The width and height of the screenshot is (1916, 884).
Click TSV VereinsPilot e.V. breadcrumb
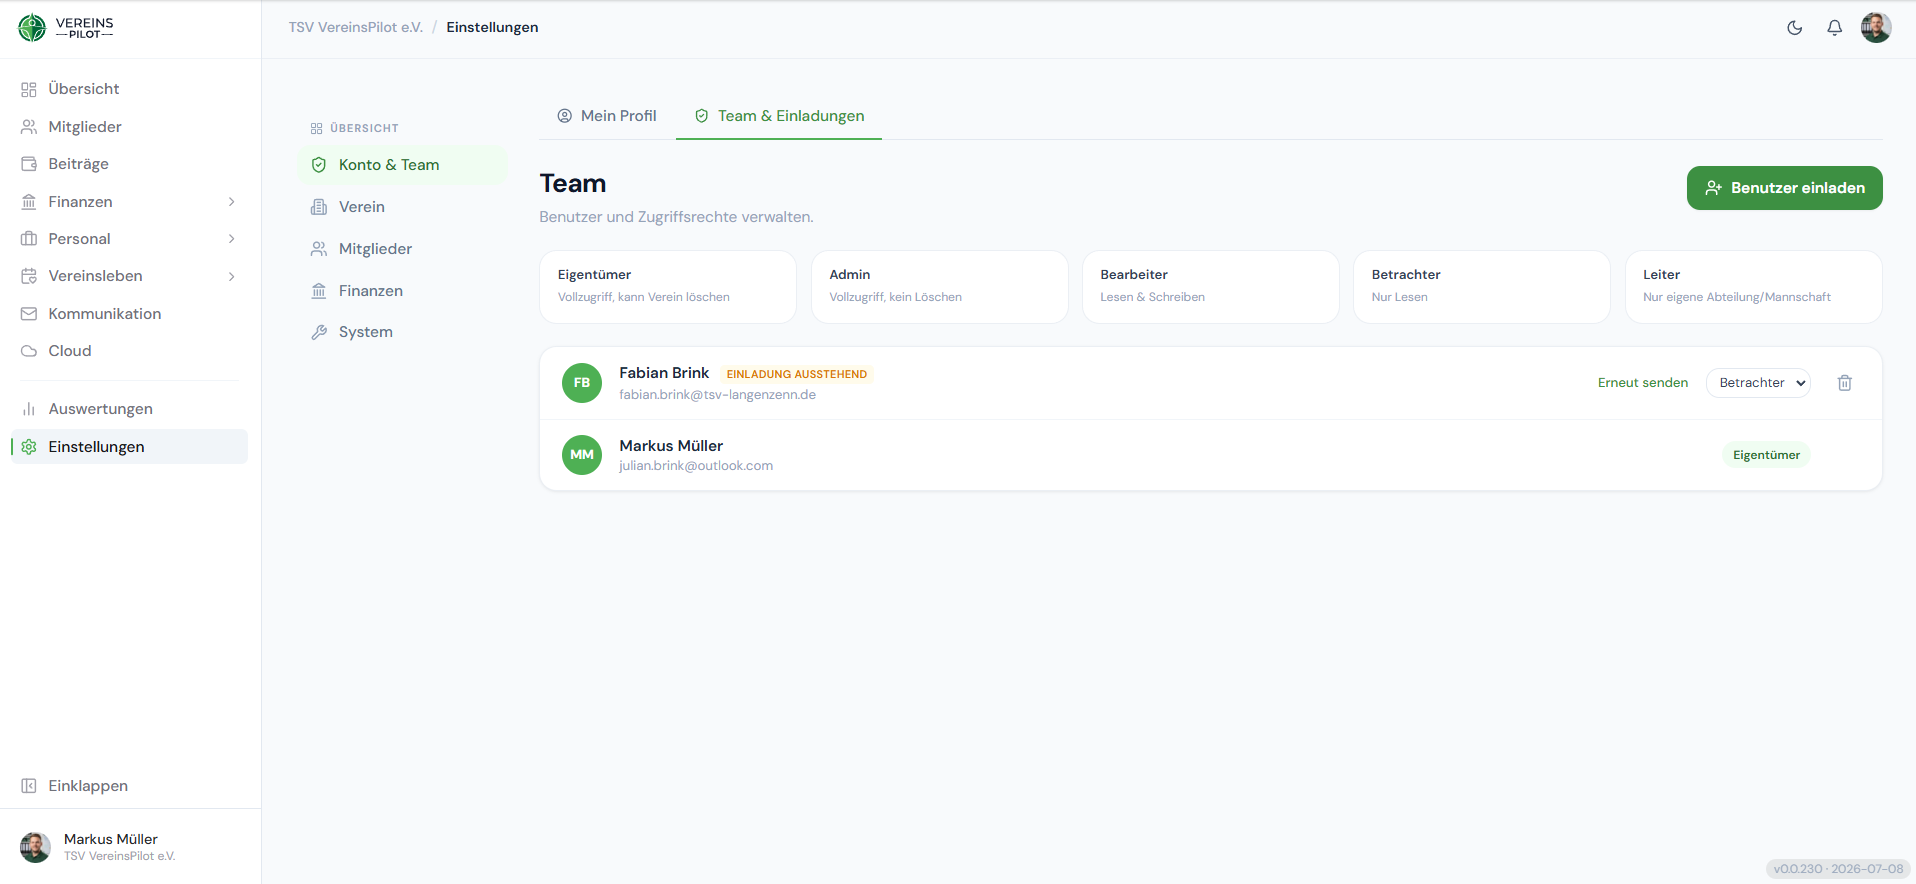click(x=356, y=27)
